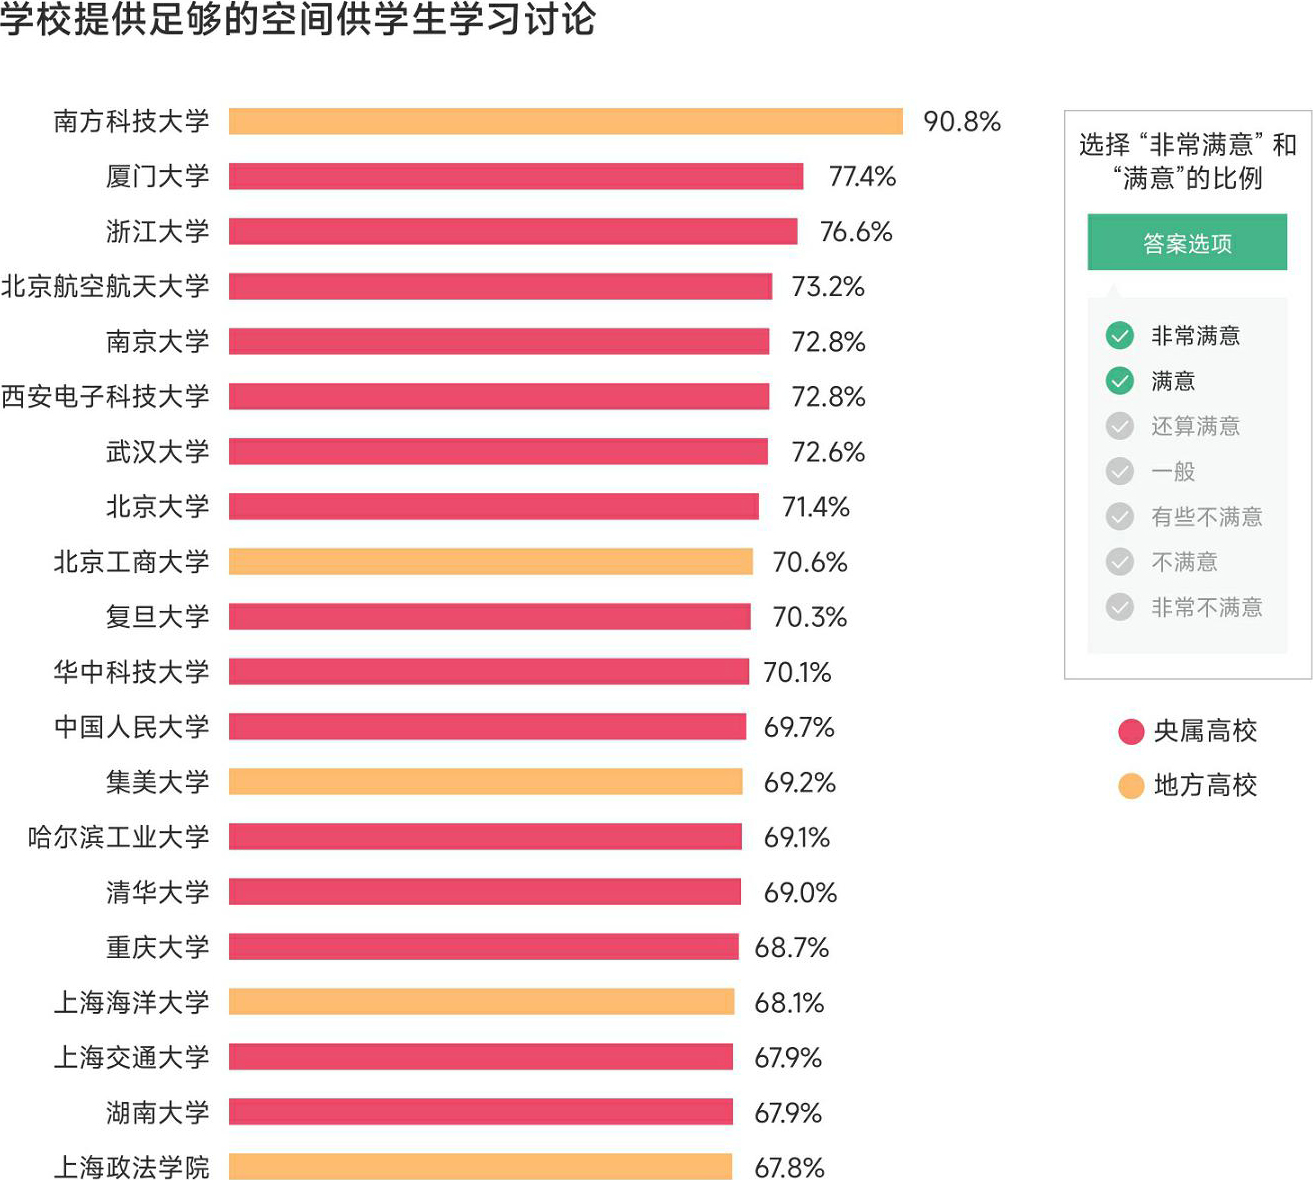Click the 浙江大学 school label
Image resolution: width=1313 pixels, height=1180 pixels.
tap(158, 232)
